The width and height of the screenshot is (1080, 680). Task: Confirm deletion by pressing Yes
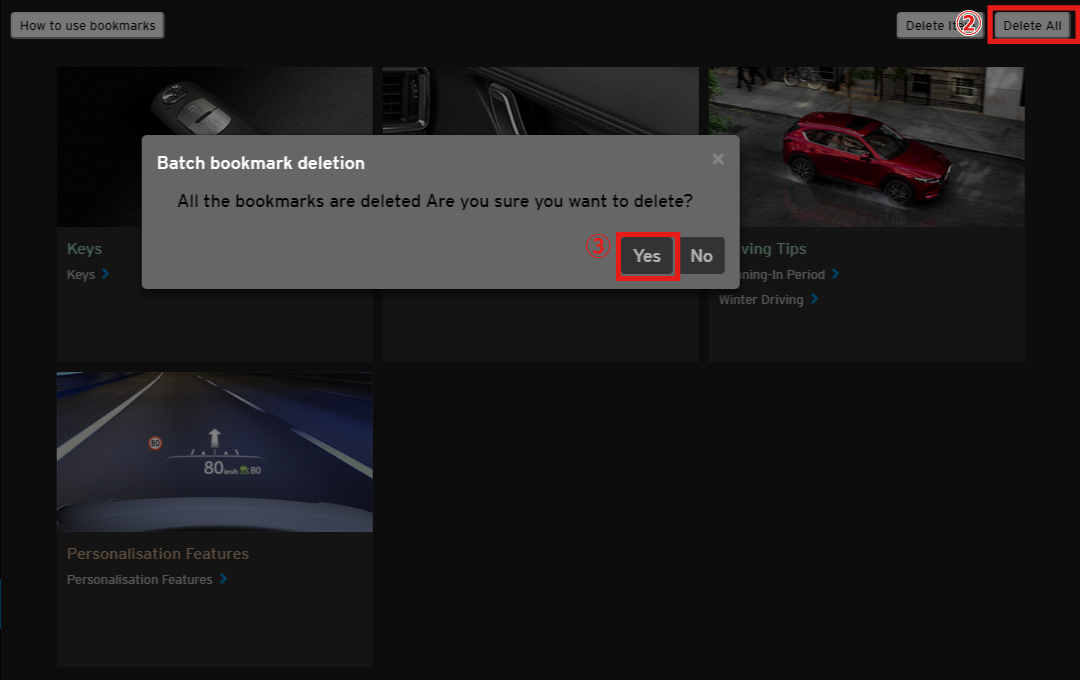(x=647, y=256)
